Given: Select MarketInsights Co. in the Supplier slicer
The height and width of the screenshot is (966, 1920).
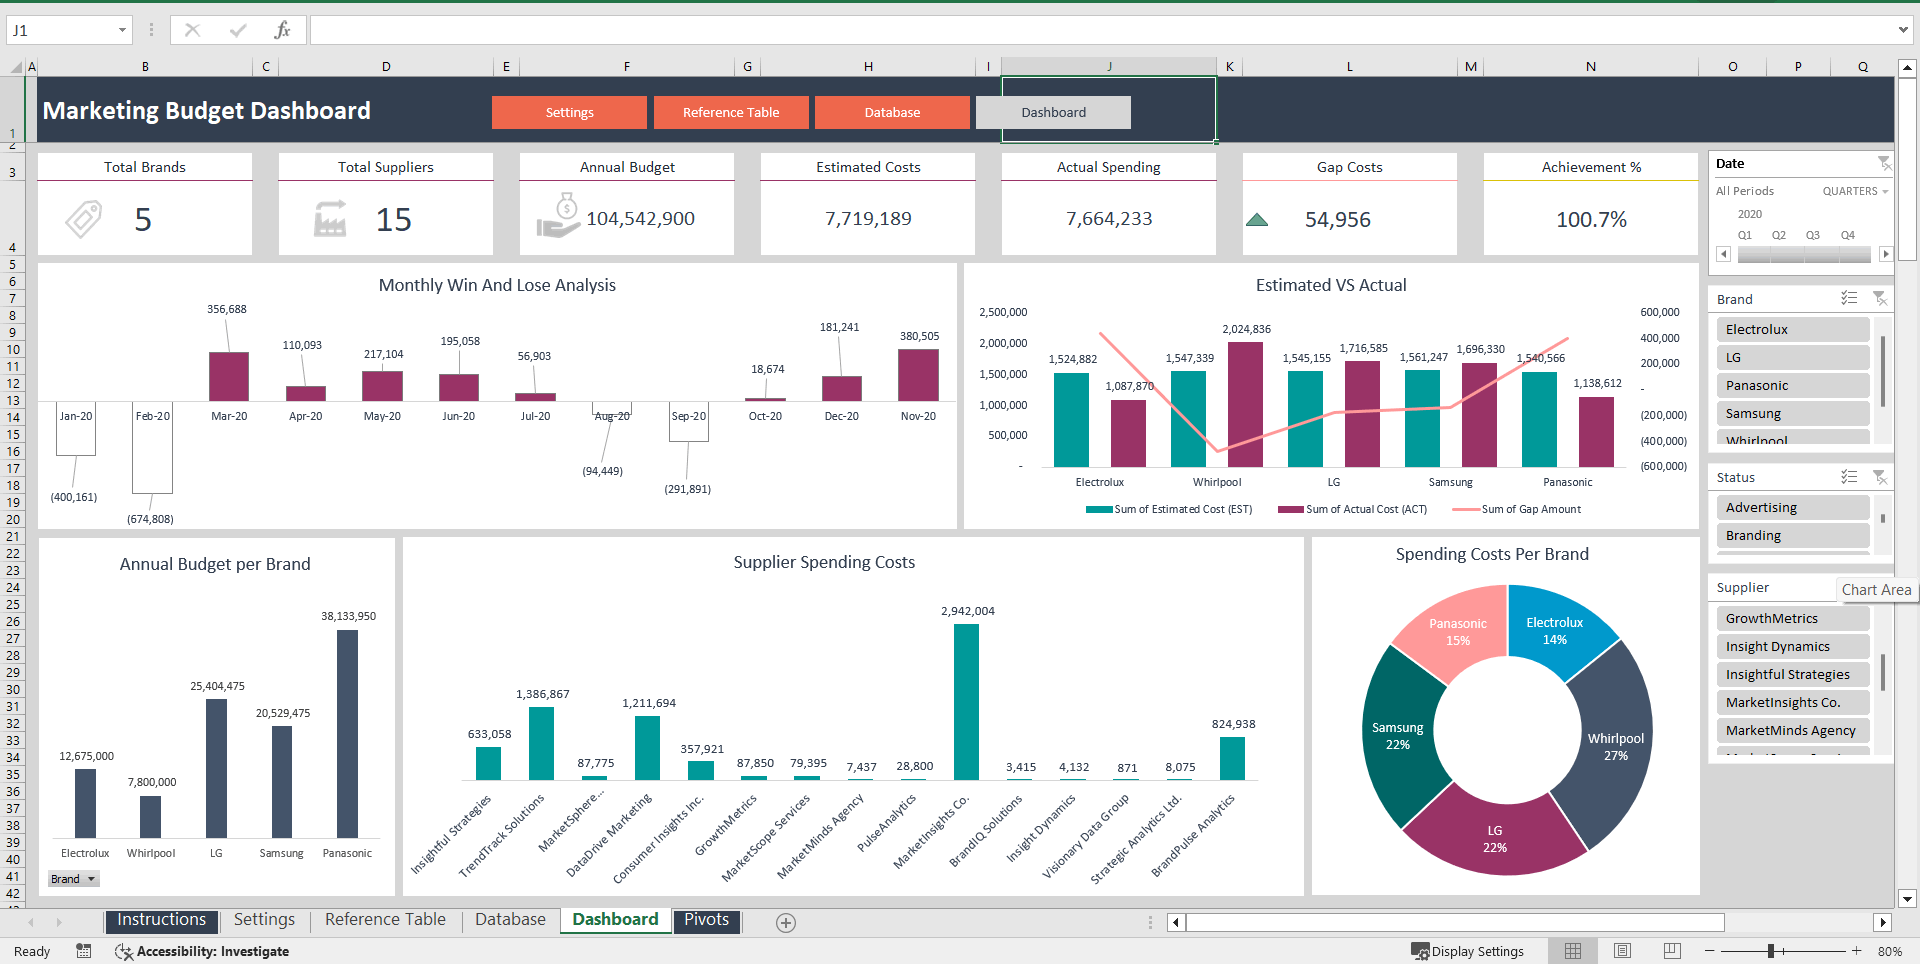Looking at the screenshot, I should [x=1793, y=702].
